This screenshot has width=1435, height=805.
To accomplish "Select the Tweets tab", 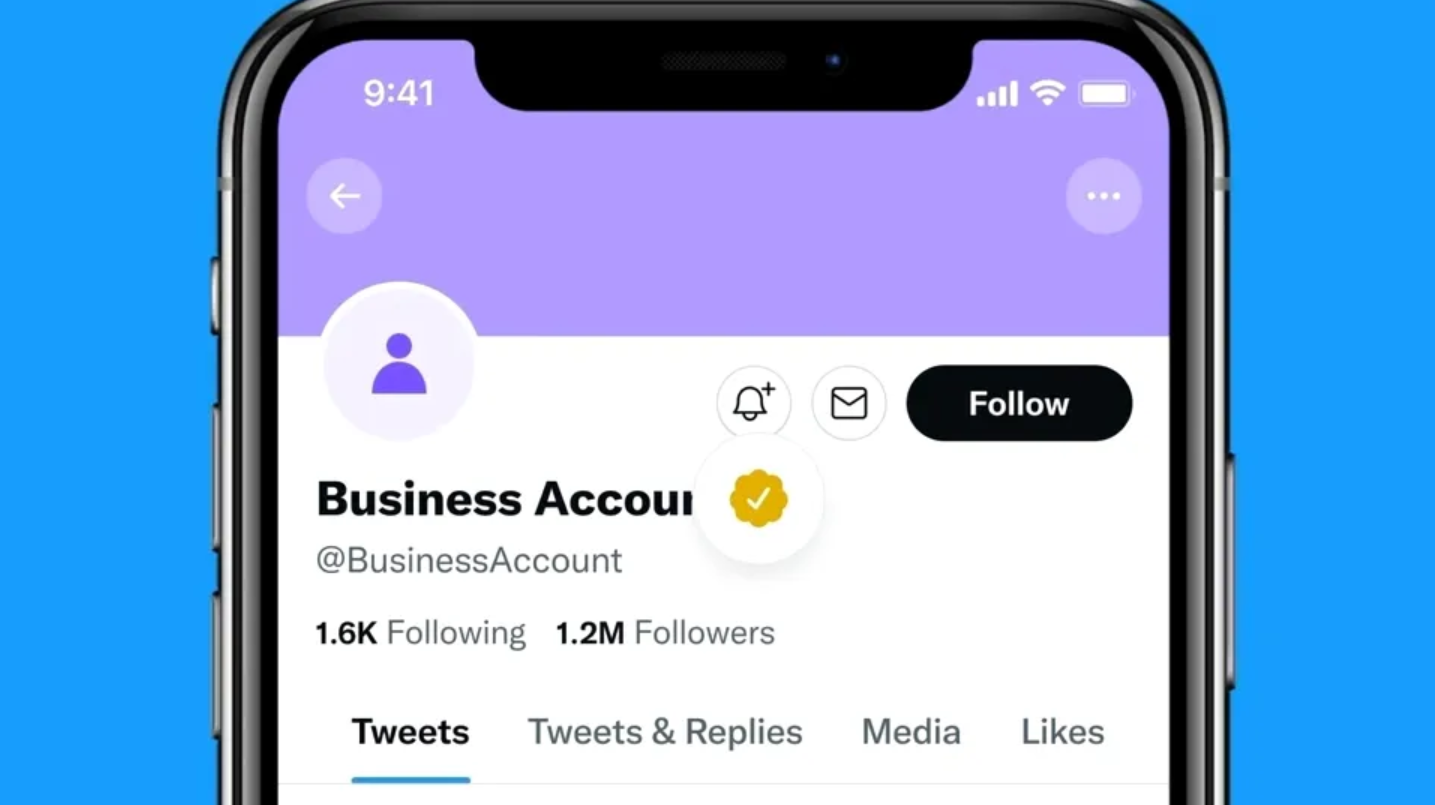I will tap(410, 732).
